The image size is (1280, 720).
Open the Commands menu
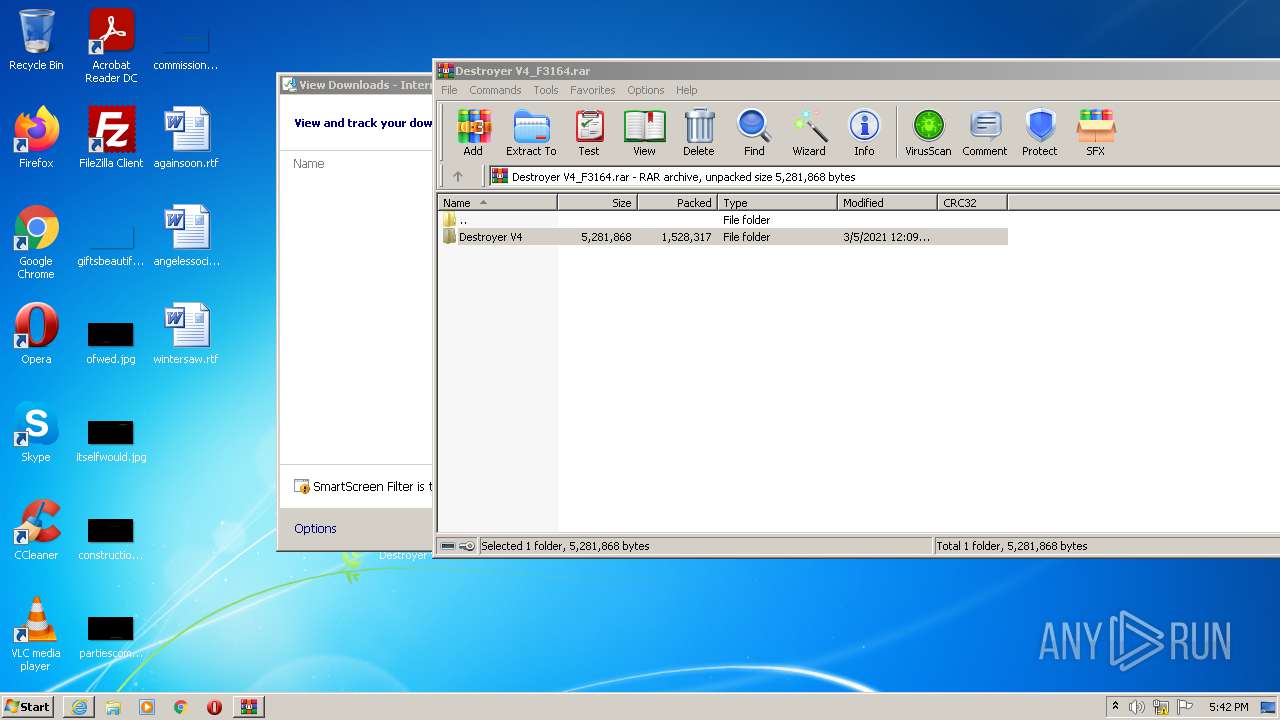coord(495,90)
